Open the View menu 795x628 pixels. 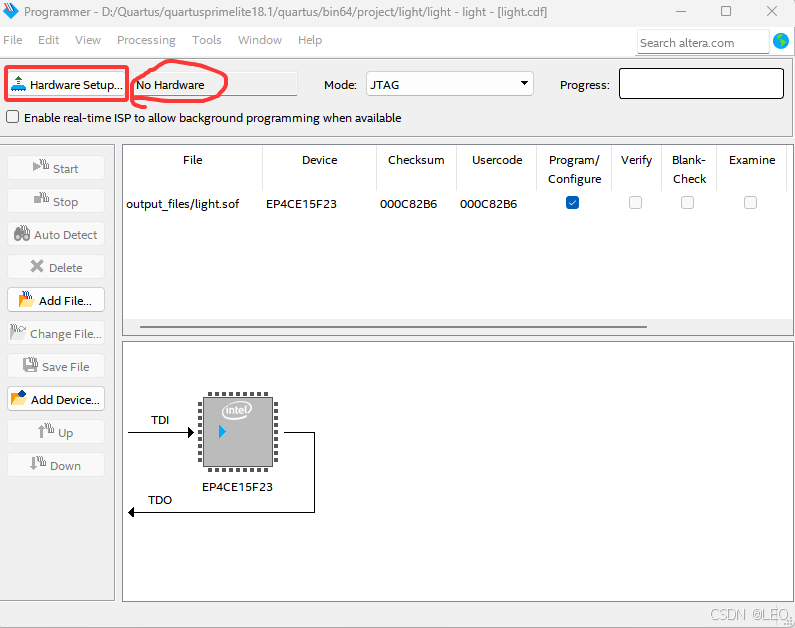88,40
